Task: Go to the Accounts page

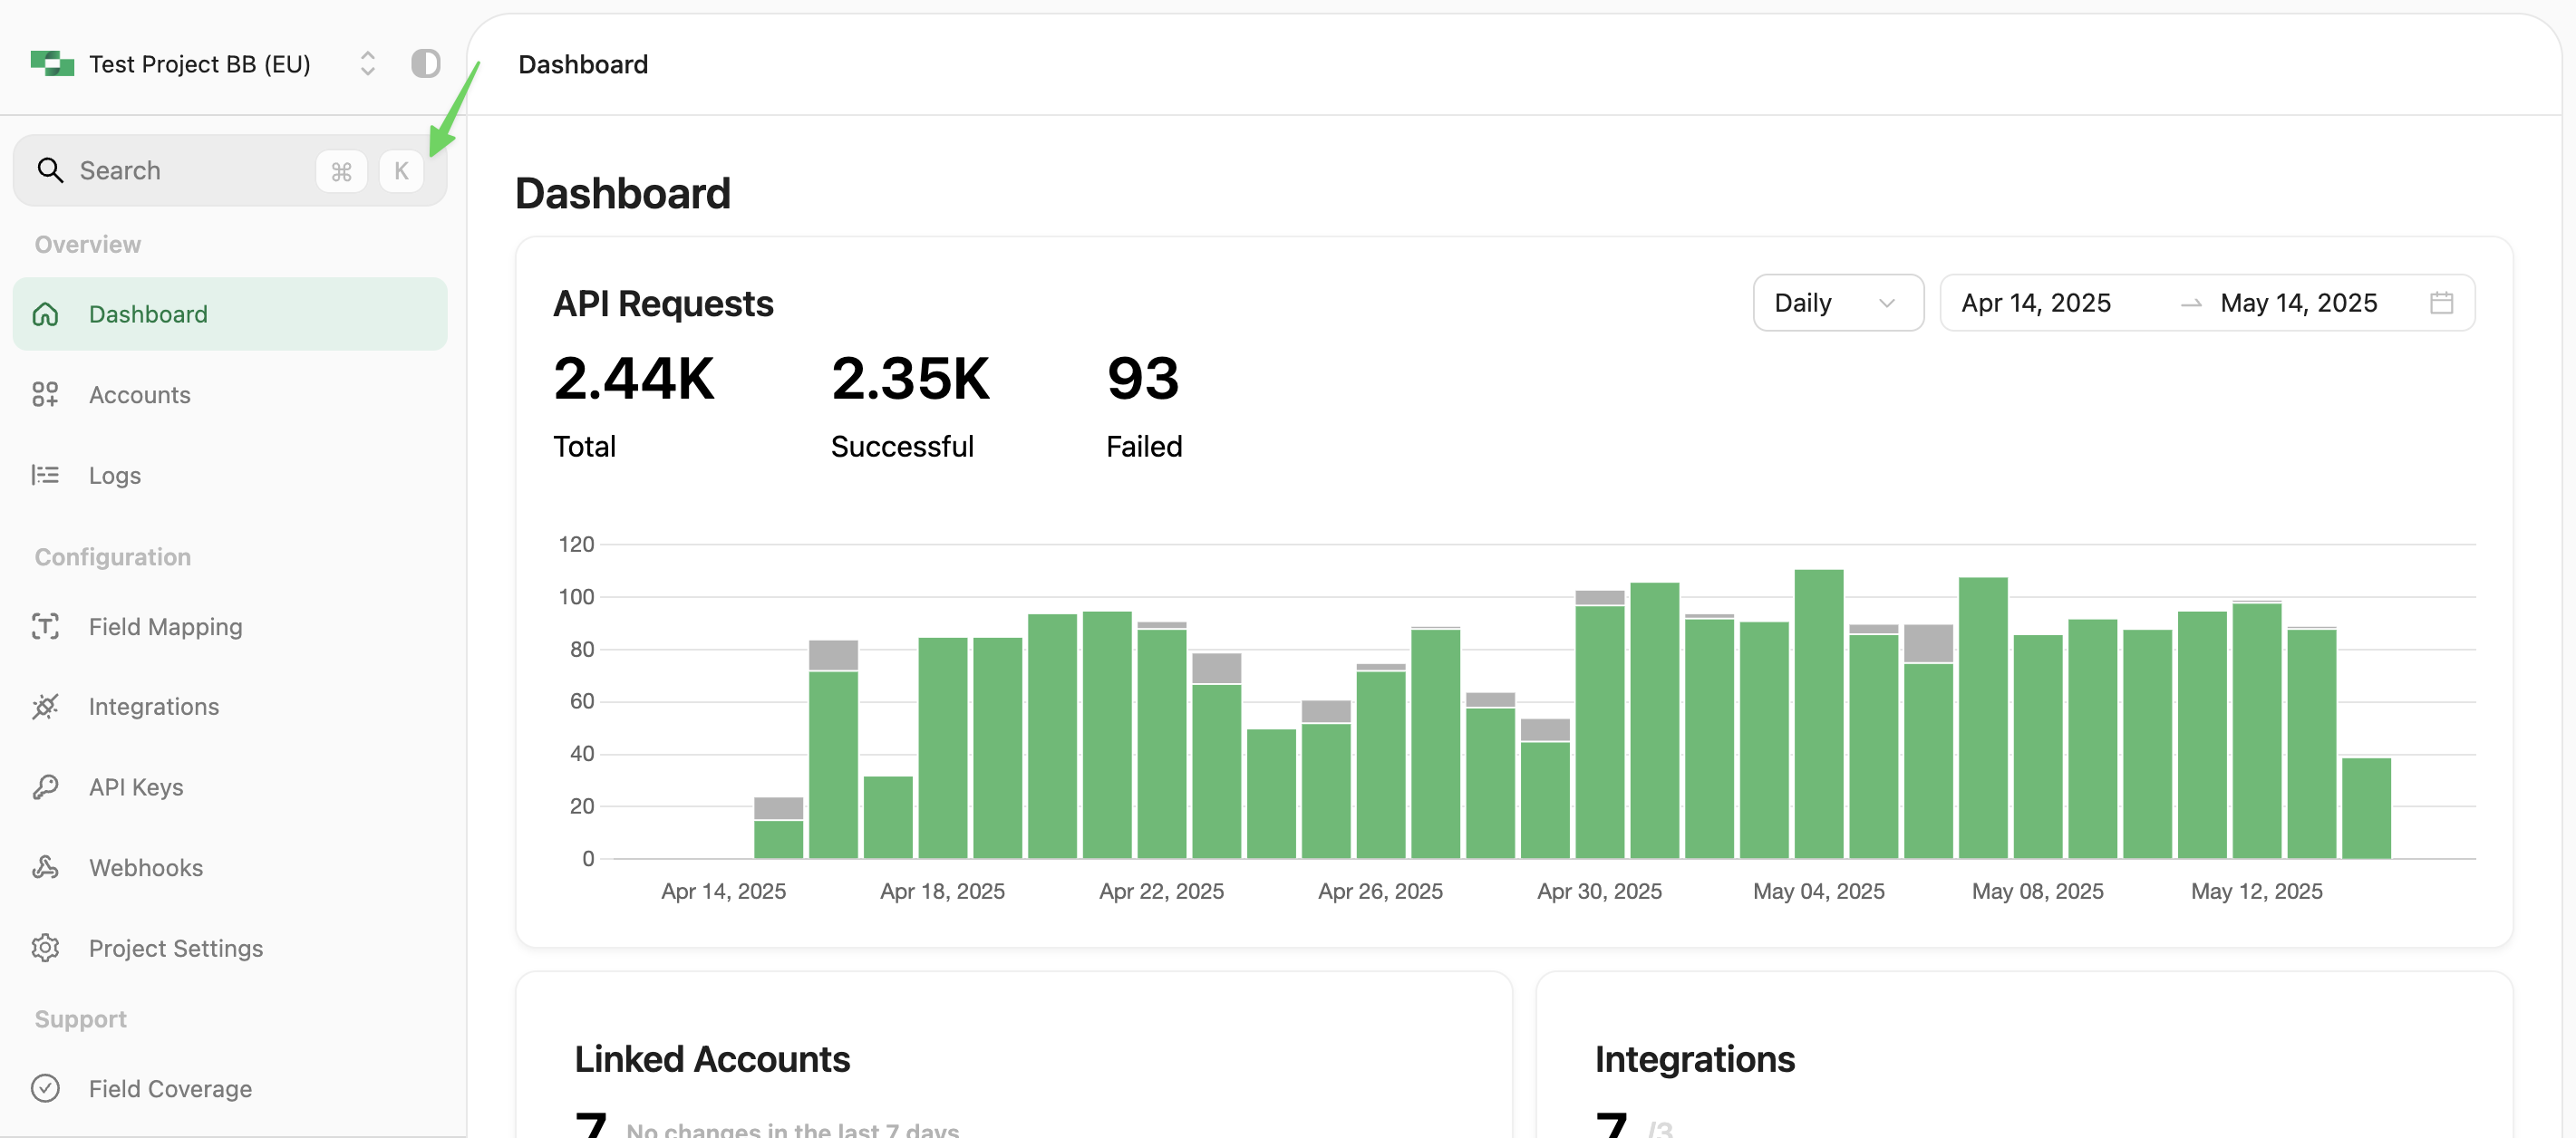Action: coord(230,395)
